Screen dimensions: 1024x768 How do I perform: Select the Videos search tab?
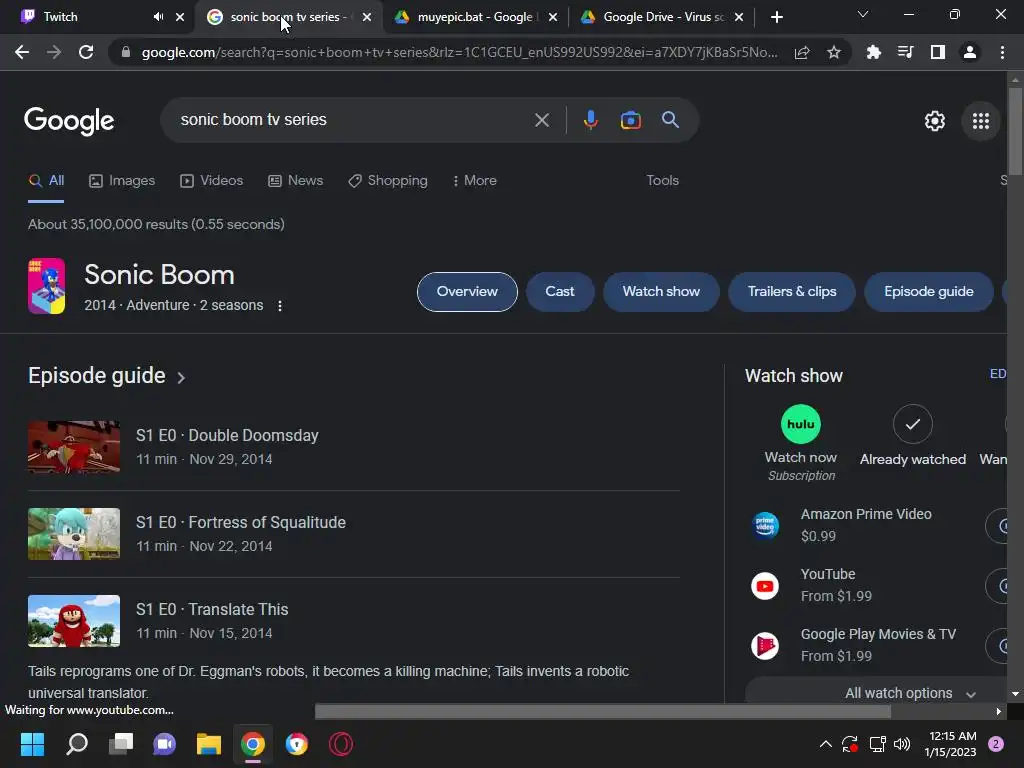[x=212, y=181]
